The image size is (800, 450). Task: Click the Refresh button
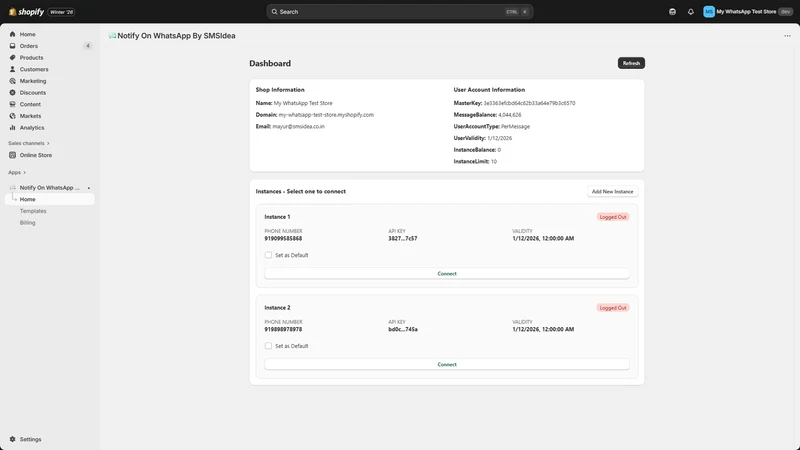click(x=631, y=63)
